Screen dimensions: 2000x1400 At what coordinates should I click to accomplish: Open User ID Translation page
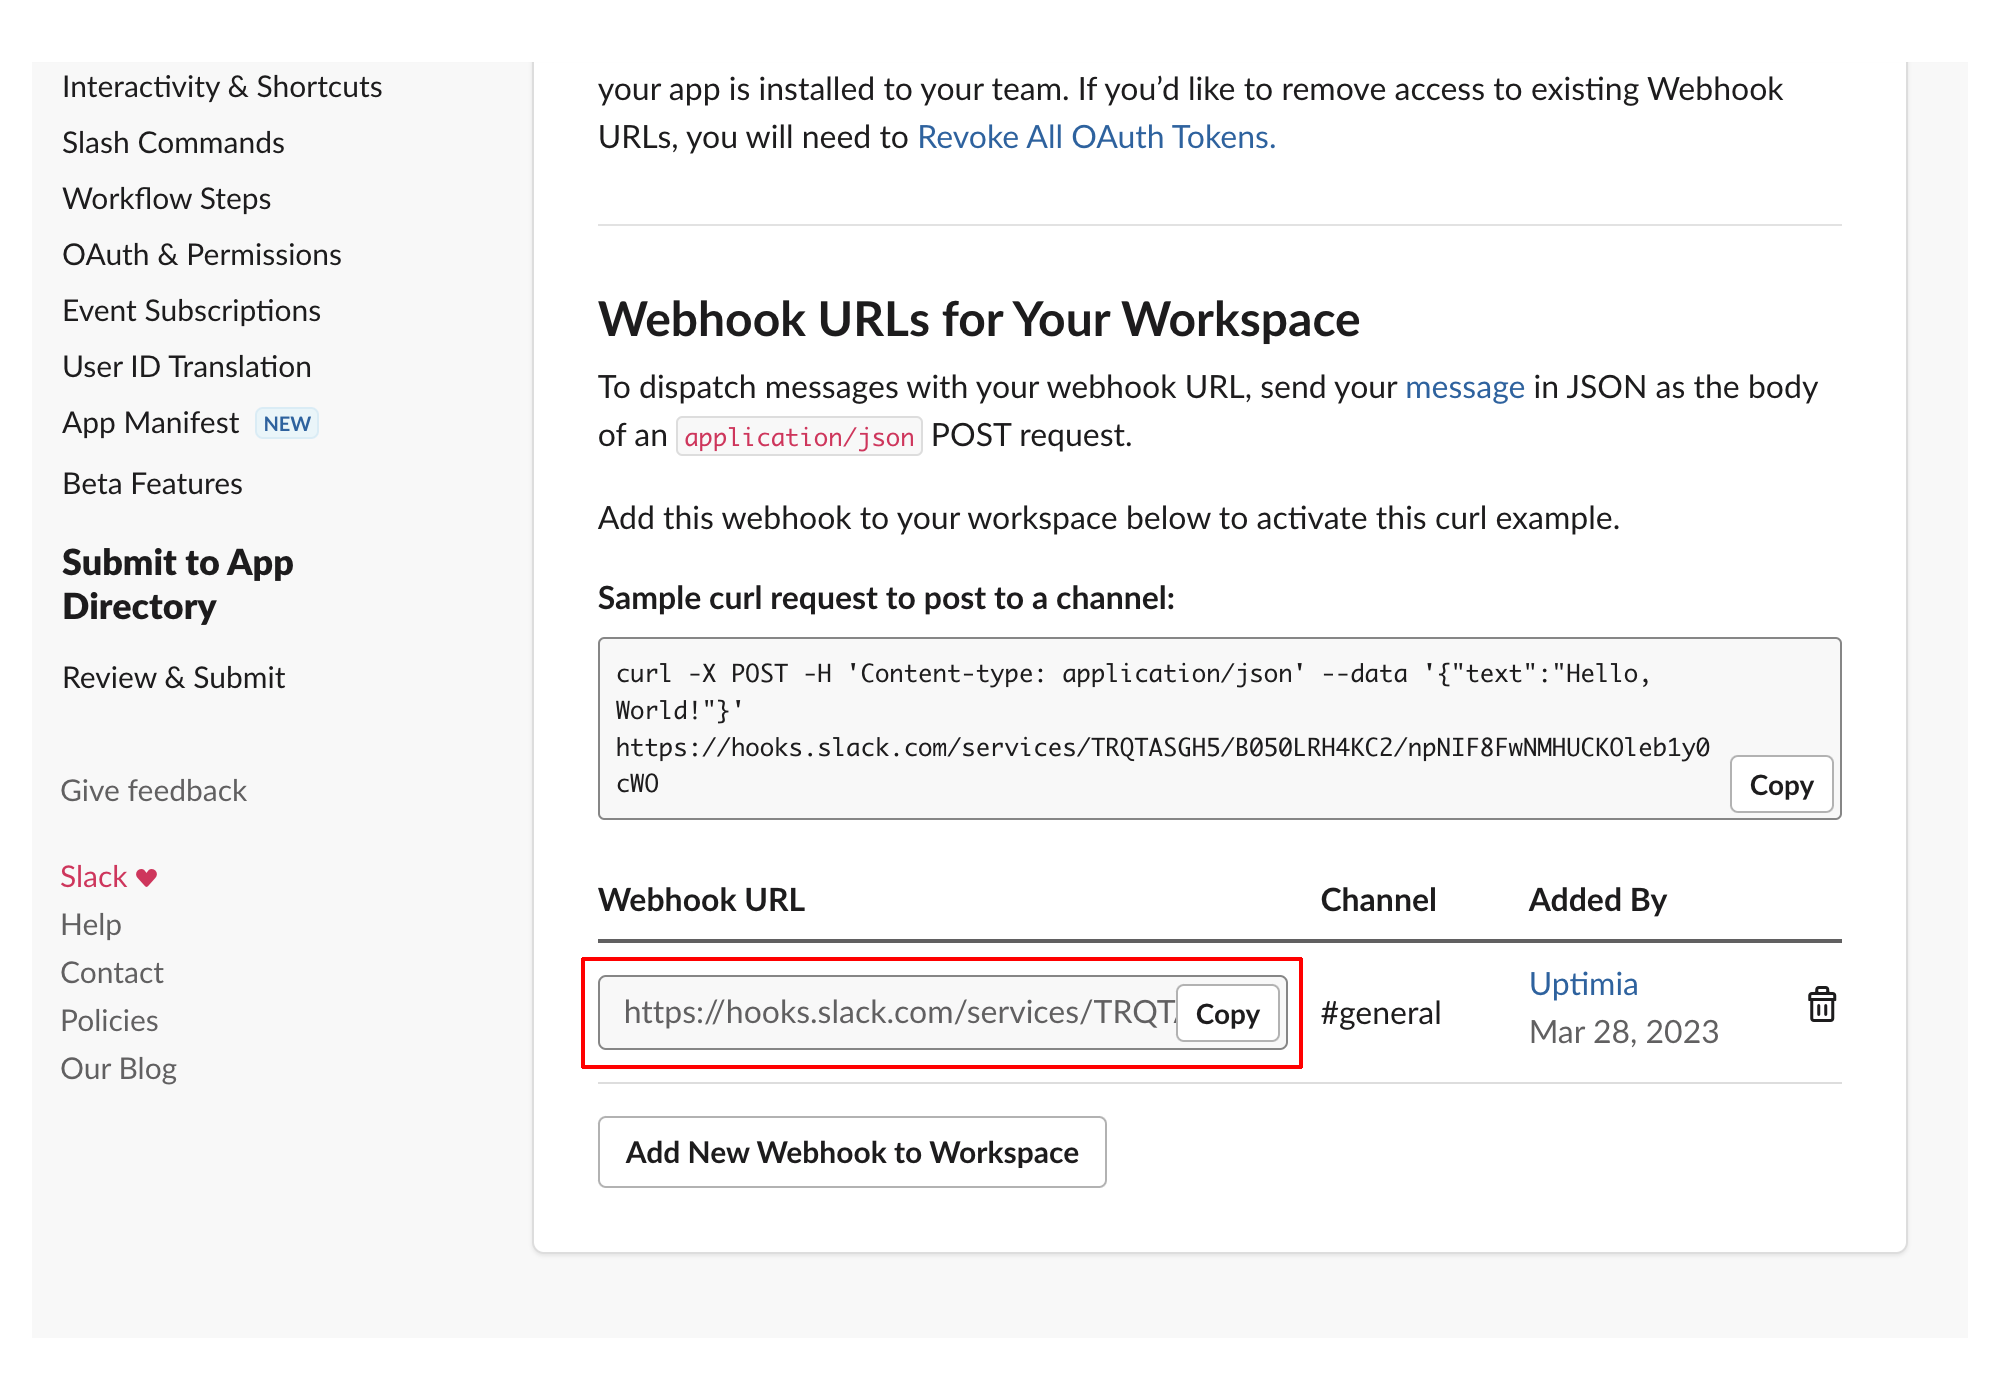pos(187,367)
